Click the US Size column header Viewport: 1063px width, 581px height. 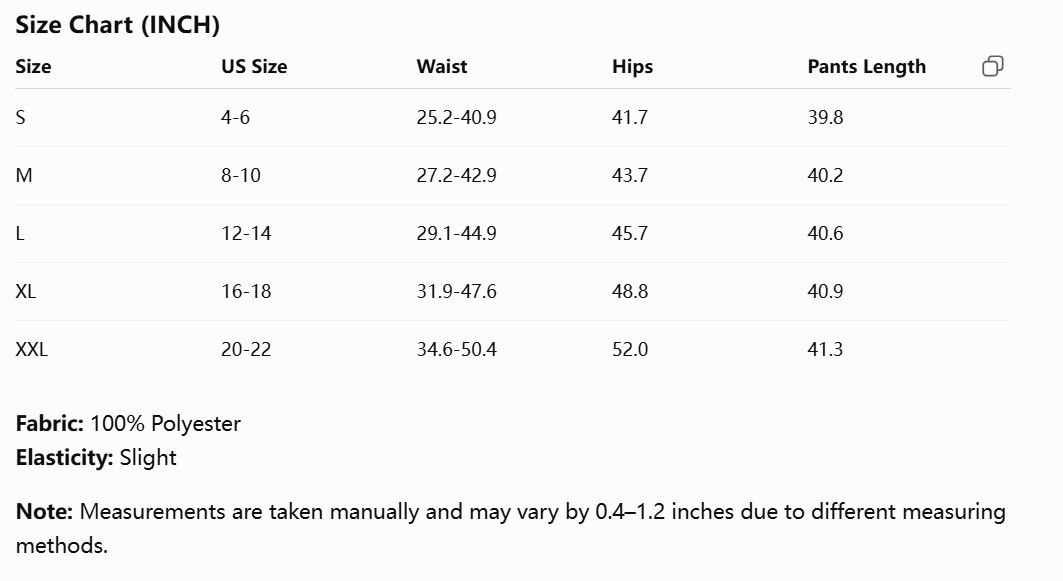(254, 66)
